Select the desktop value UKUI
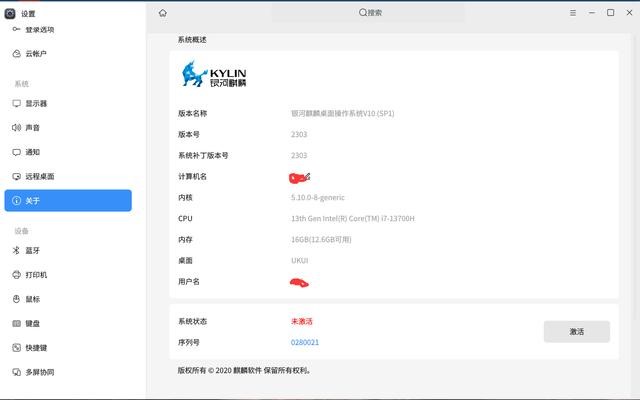This screenshot has height=400, width=640. 299,260
